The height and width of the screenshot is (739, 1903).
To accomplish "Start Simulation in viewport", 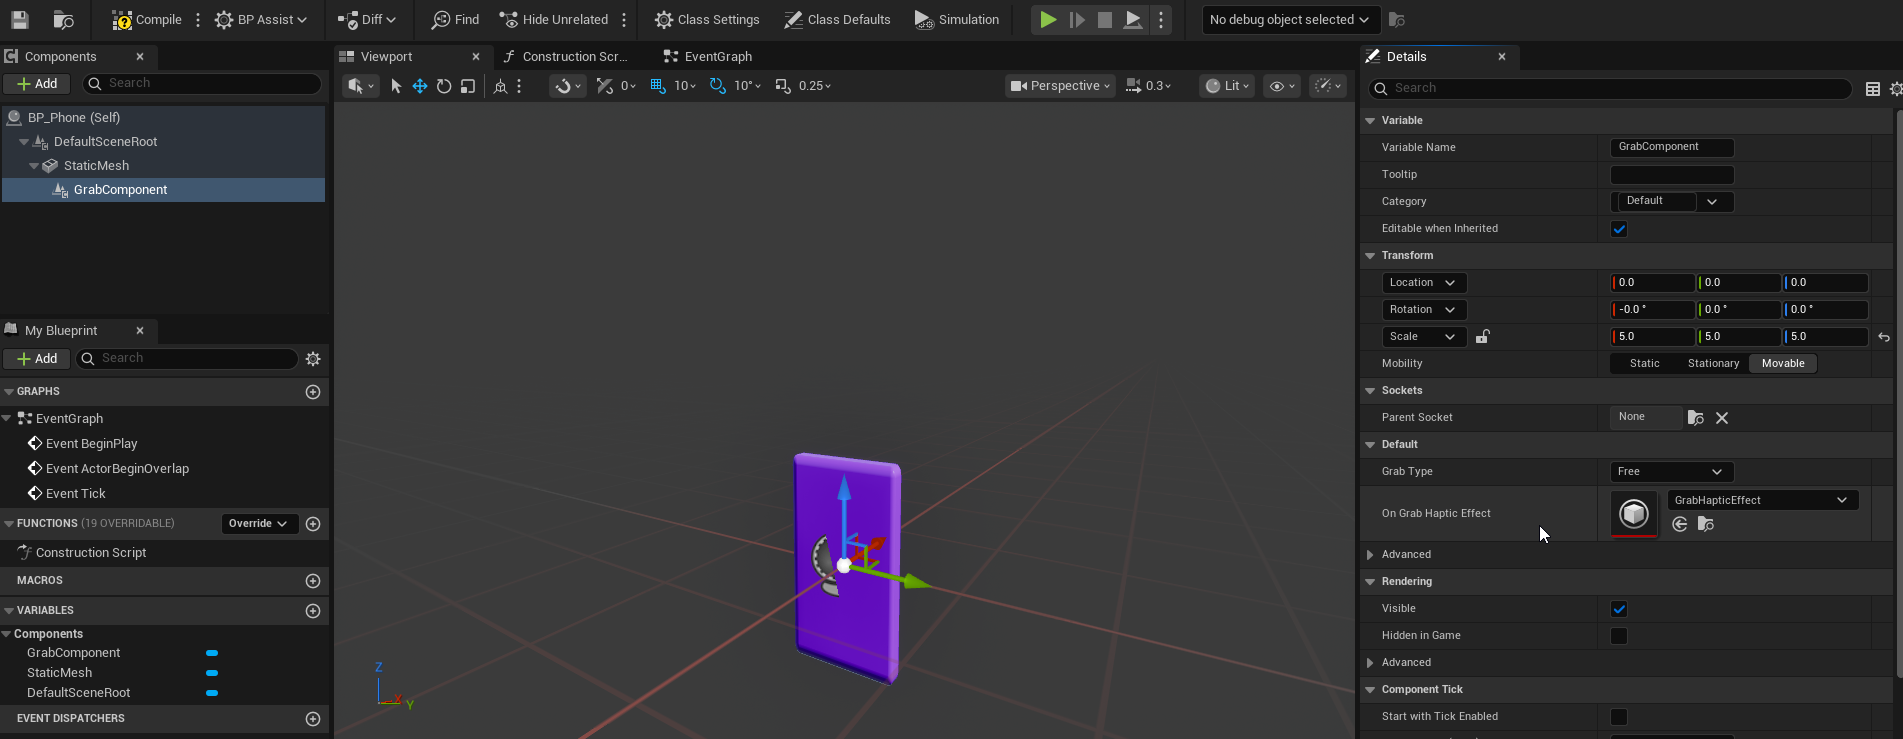I will pos(957,19).
